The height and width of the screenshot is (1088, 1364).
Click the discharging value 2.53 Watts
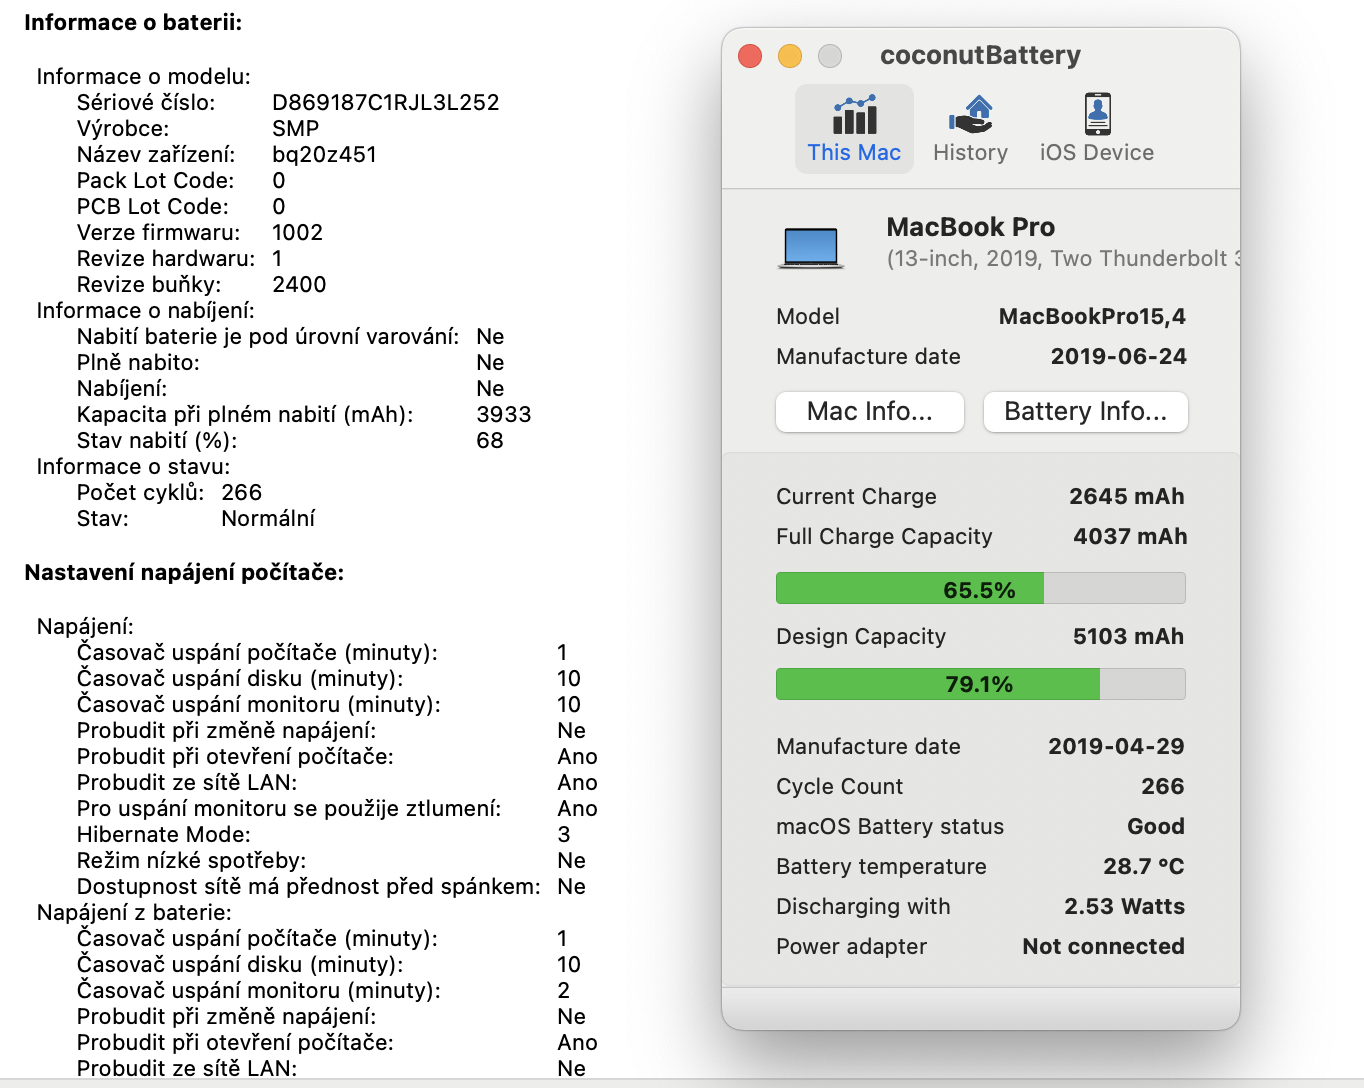coord(1124,907)
